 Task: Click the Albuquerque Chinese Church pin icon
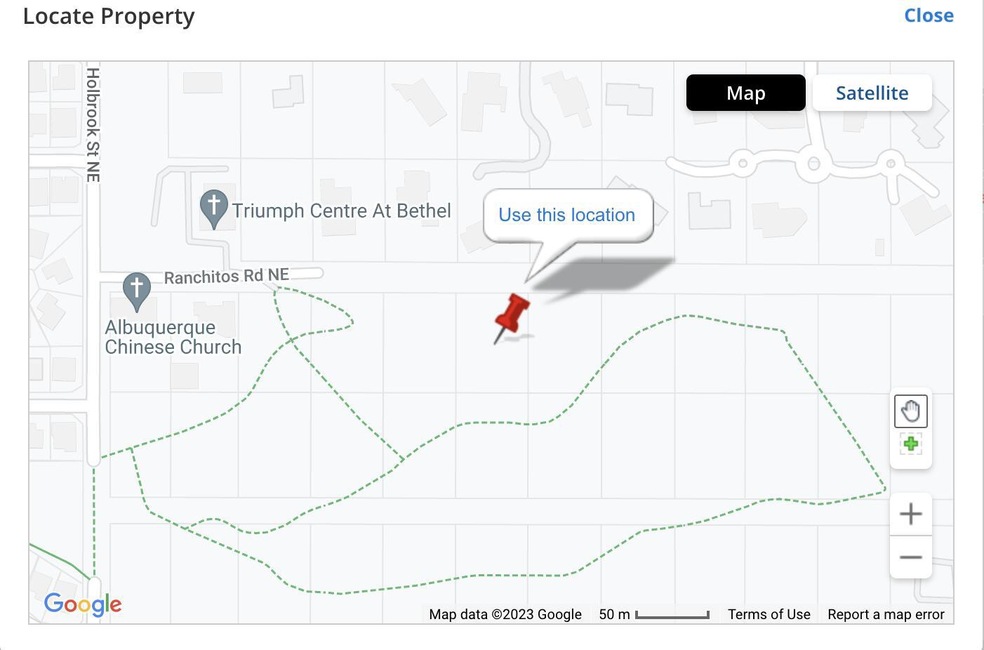pyautogui.click(x=136, y=292)
